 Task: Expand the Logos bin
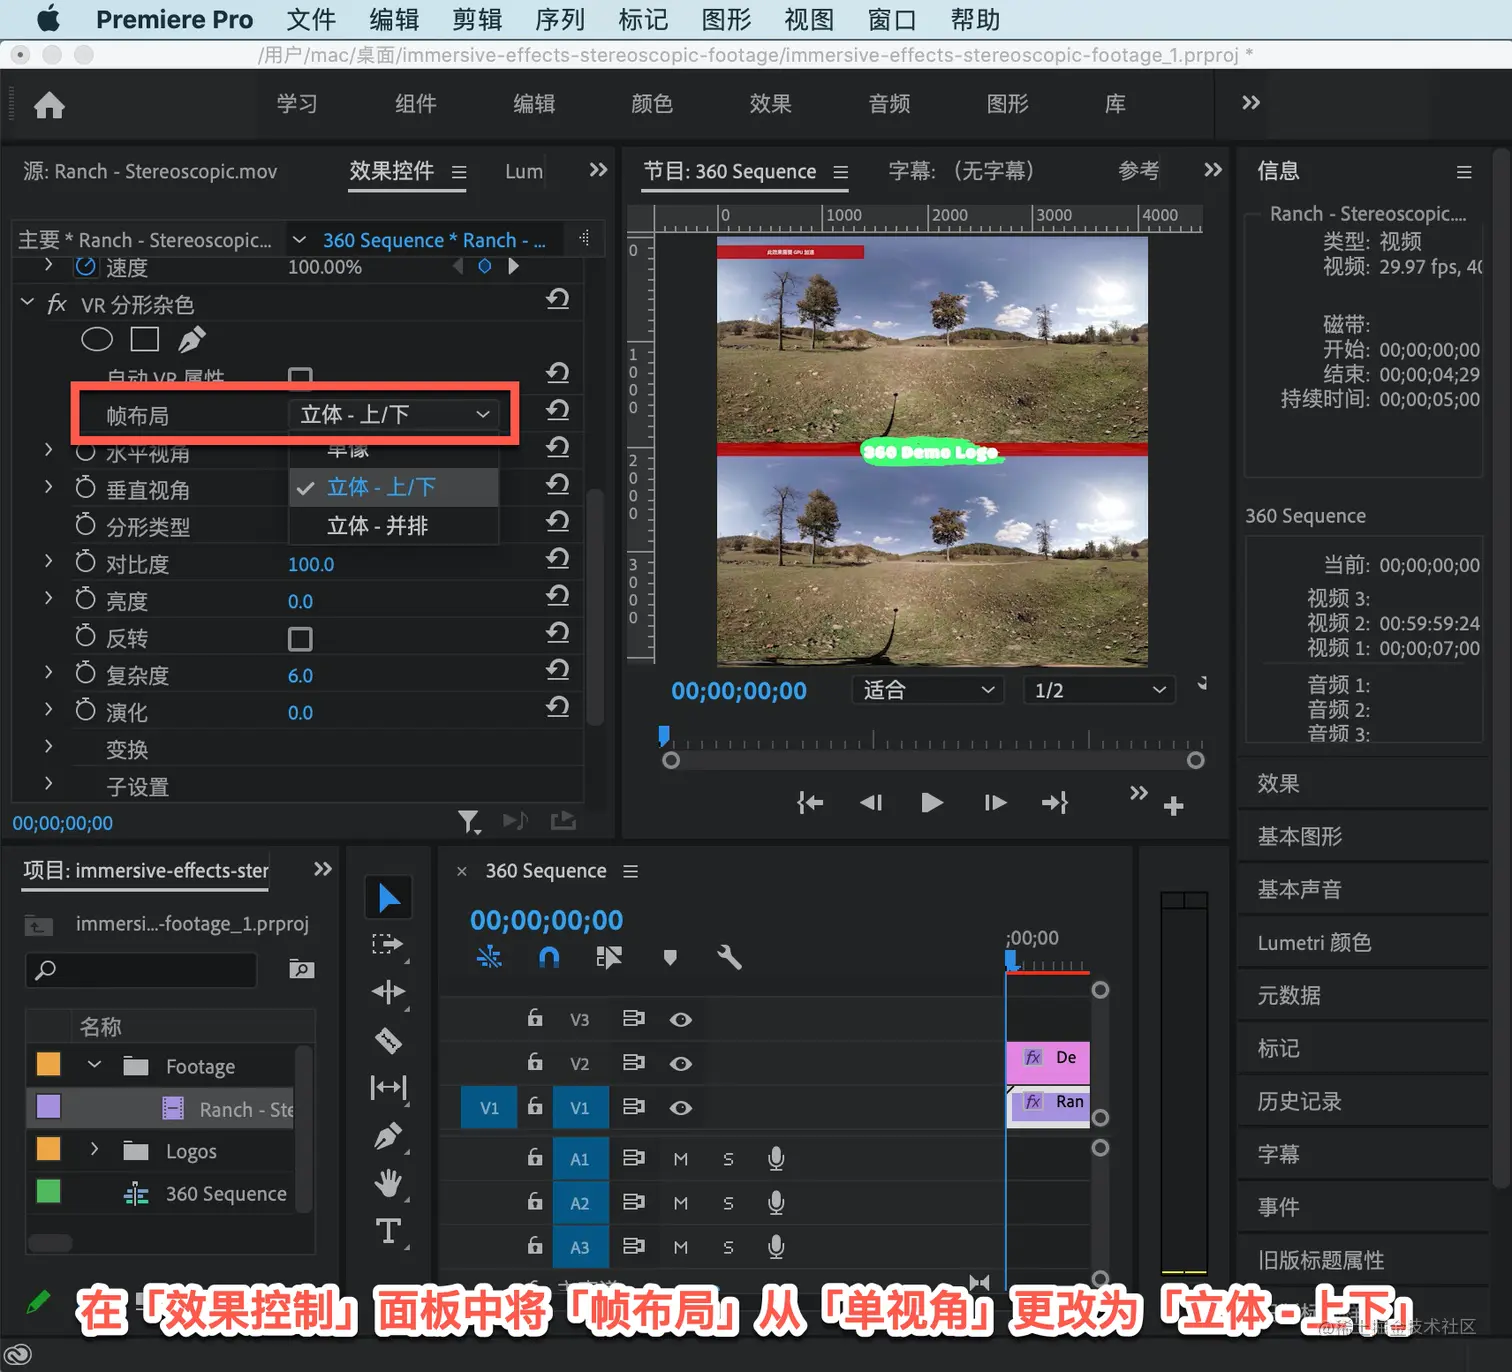95,1149
